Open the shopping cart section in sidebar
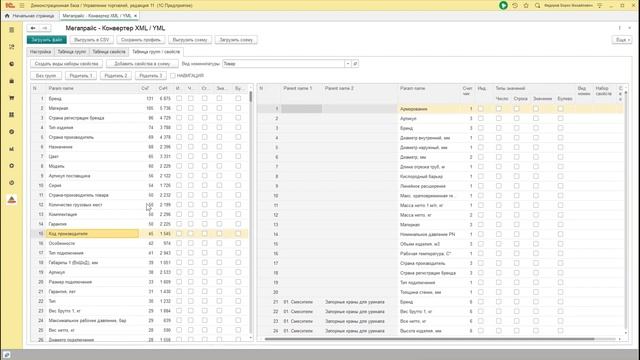 coord(12,98)
